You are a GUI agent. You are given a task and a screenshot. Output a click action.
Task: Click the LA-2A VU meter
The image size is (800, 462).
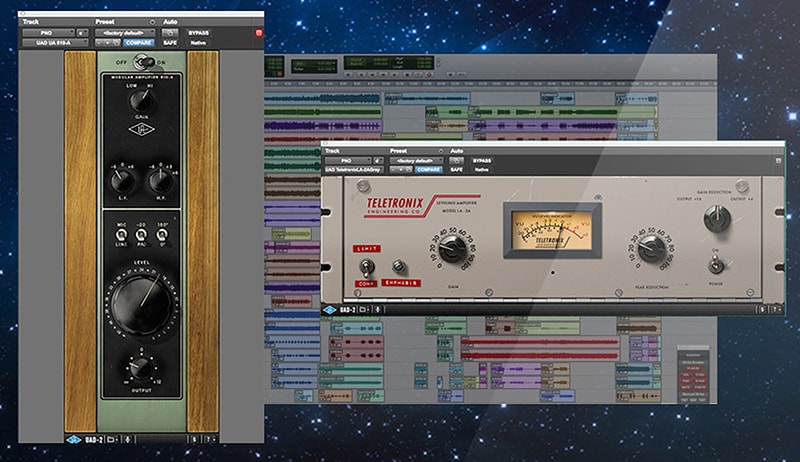pyautogui.click(x=553, y=230)
